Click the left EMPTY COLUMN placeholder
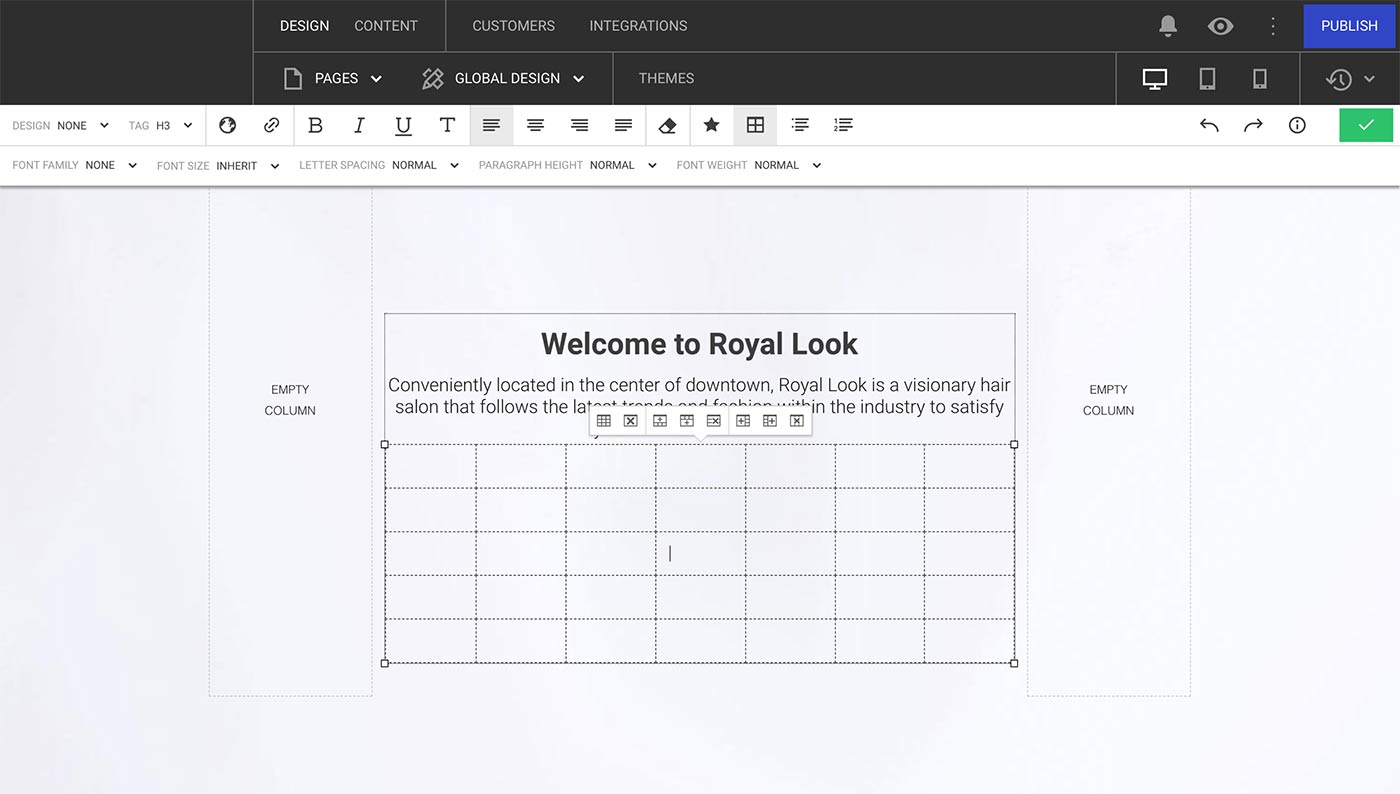Screen dimensions: 1400x794 [290, 400]
